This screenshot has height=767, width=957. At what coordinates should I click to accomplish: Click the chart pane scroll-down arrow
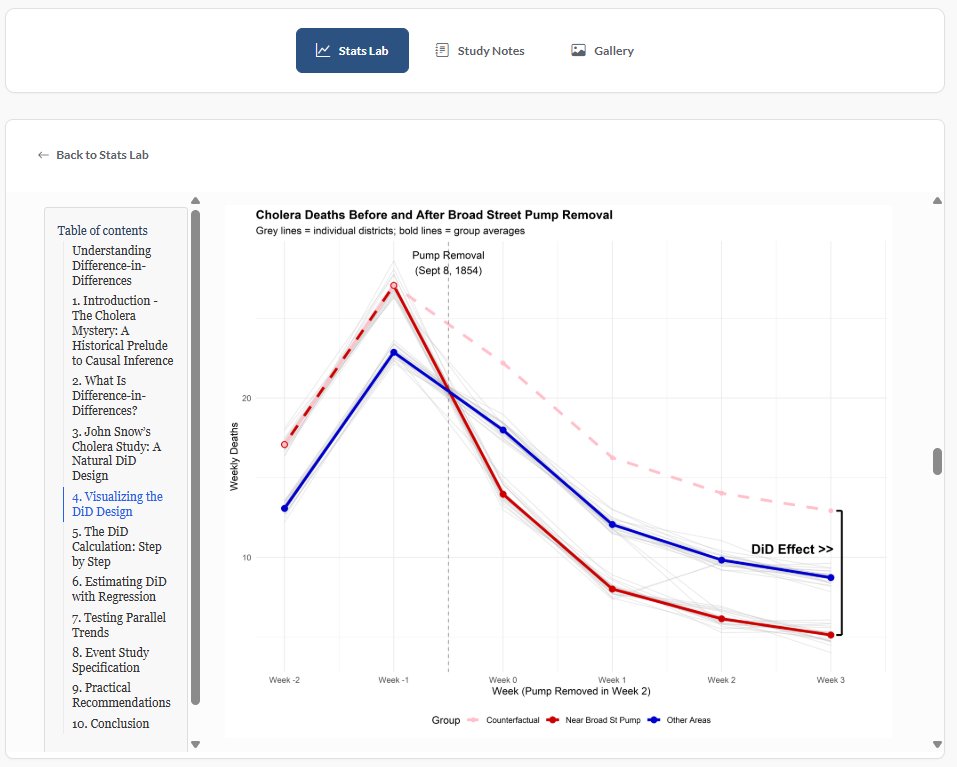[x=936, y=745]
